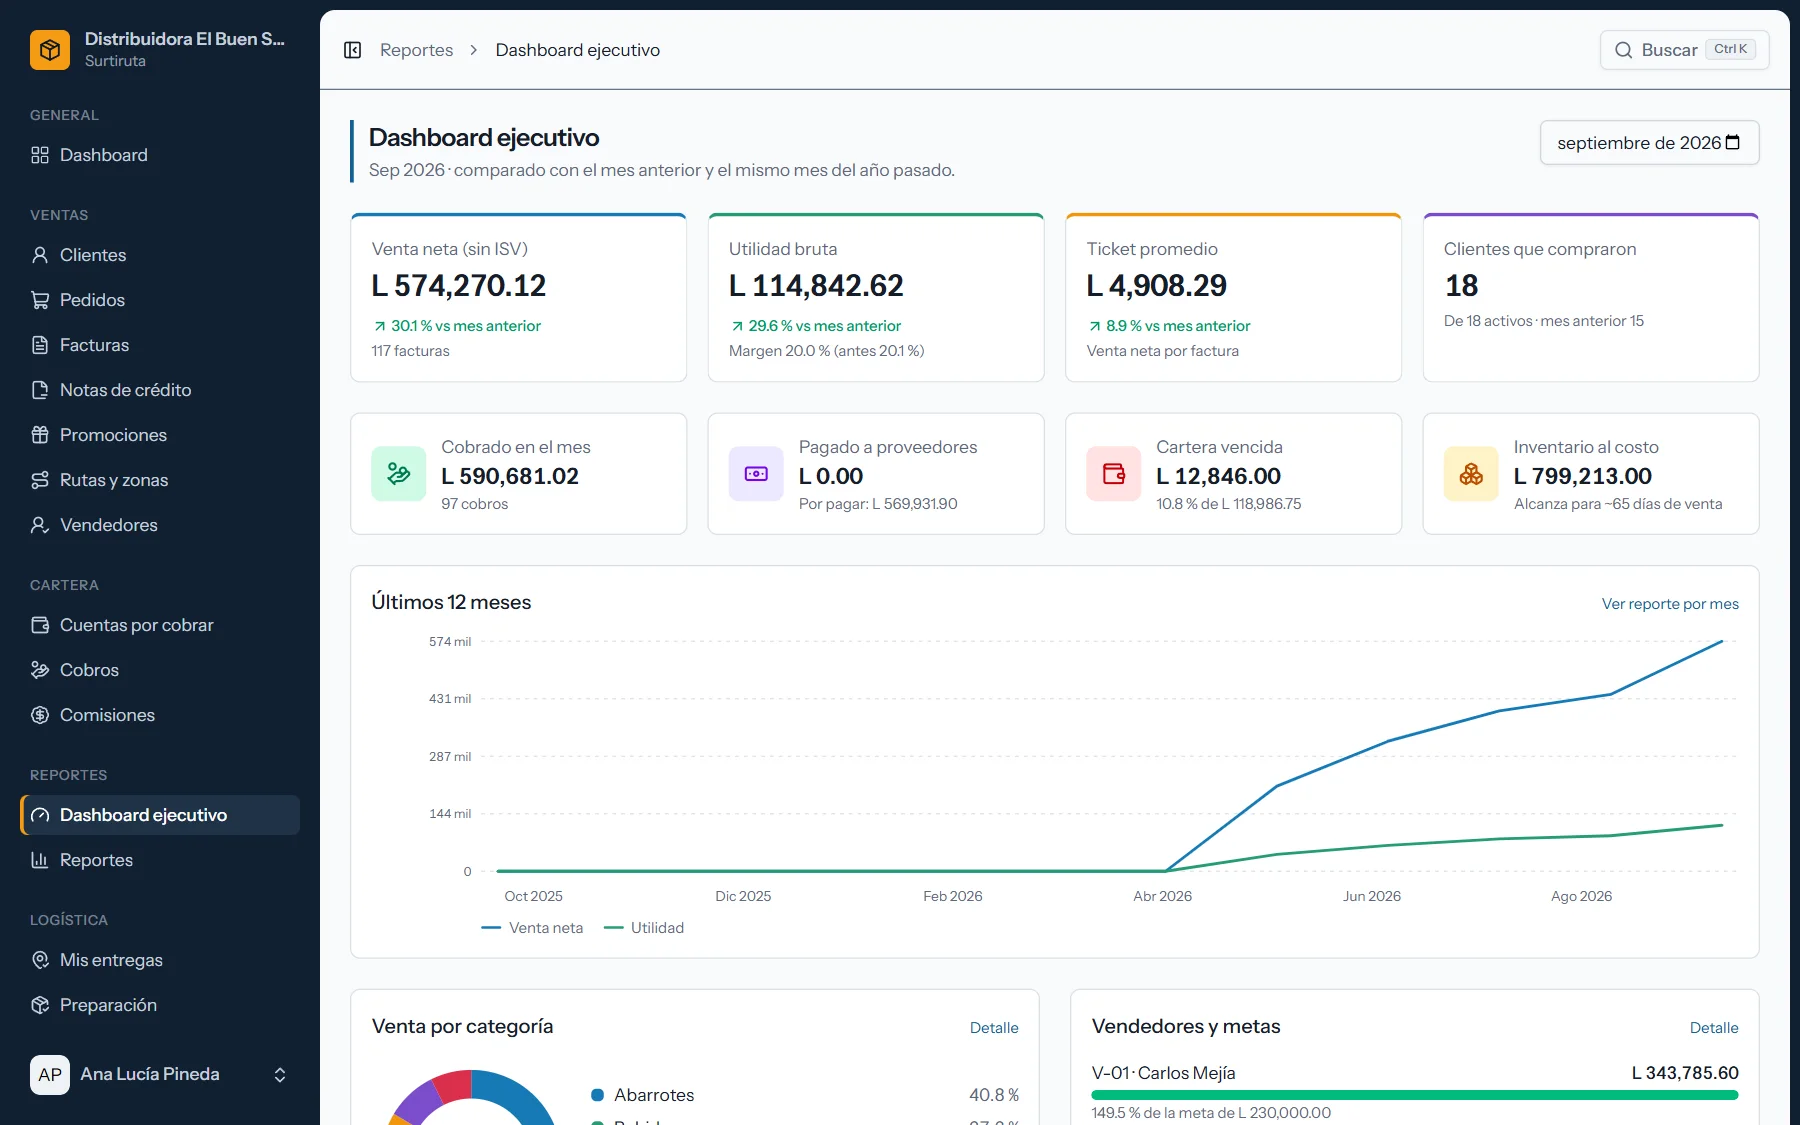Click Carlos Mejía's green goal progress bar

tap(1415, 1095)
